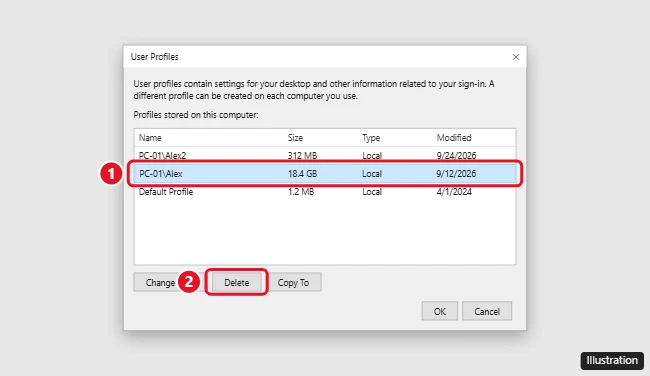Screen dimensions: 650x376
Task: Click the 4/1/2024 modified date
Action: (x=454, y=192)
